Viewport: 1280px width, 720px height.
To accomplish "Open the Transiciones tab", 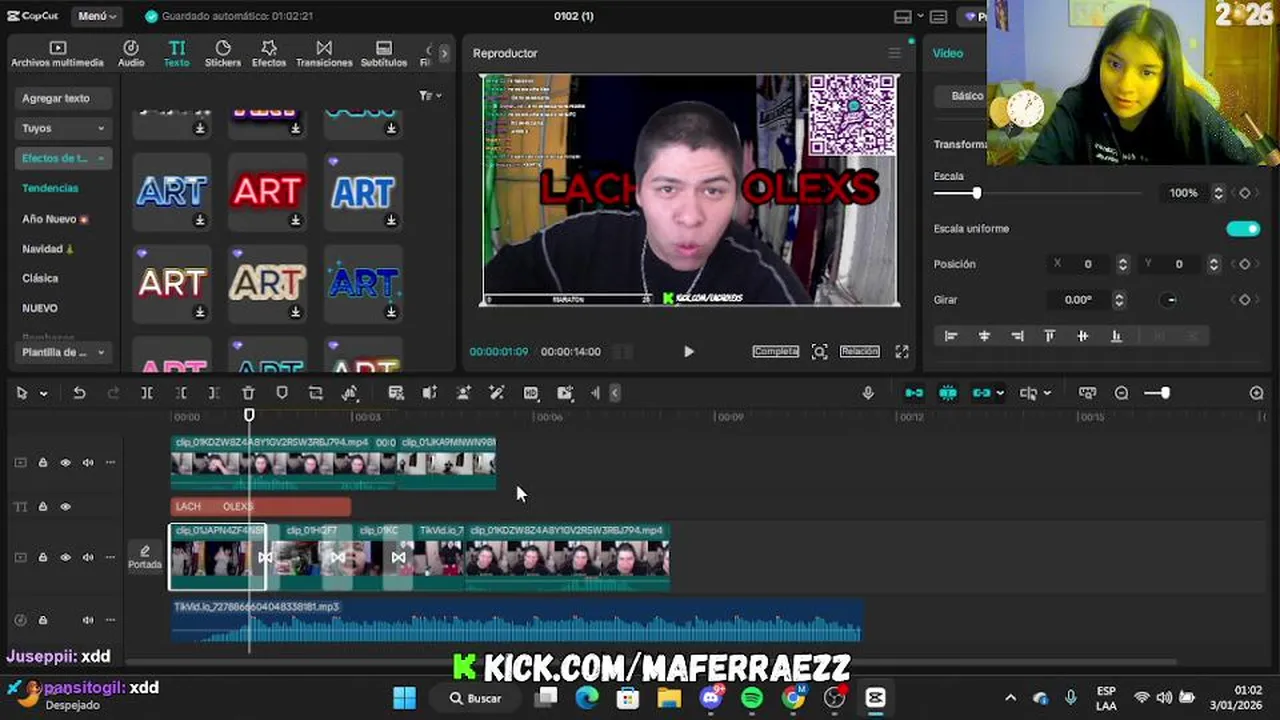I will pos(324,54).
